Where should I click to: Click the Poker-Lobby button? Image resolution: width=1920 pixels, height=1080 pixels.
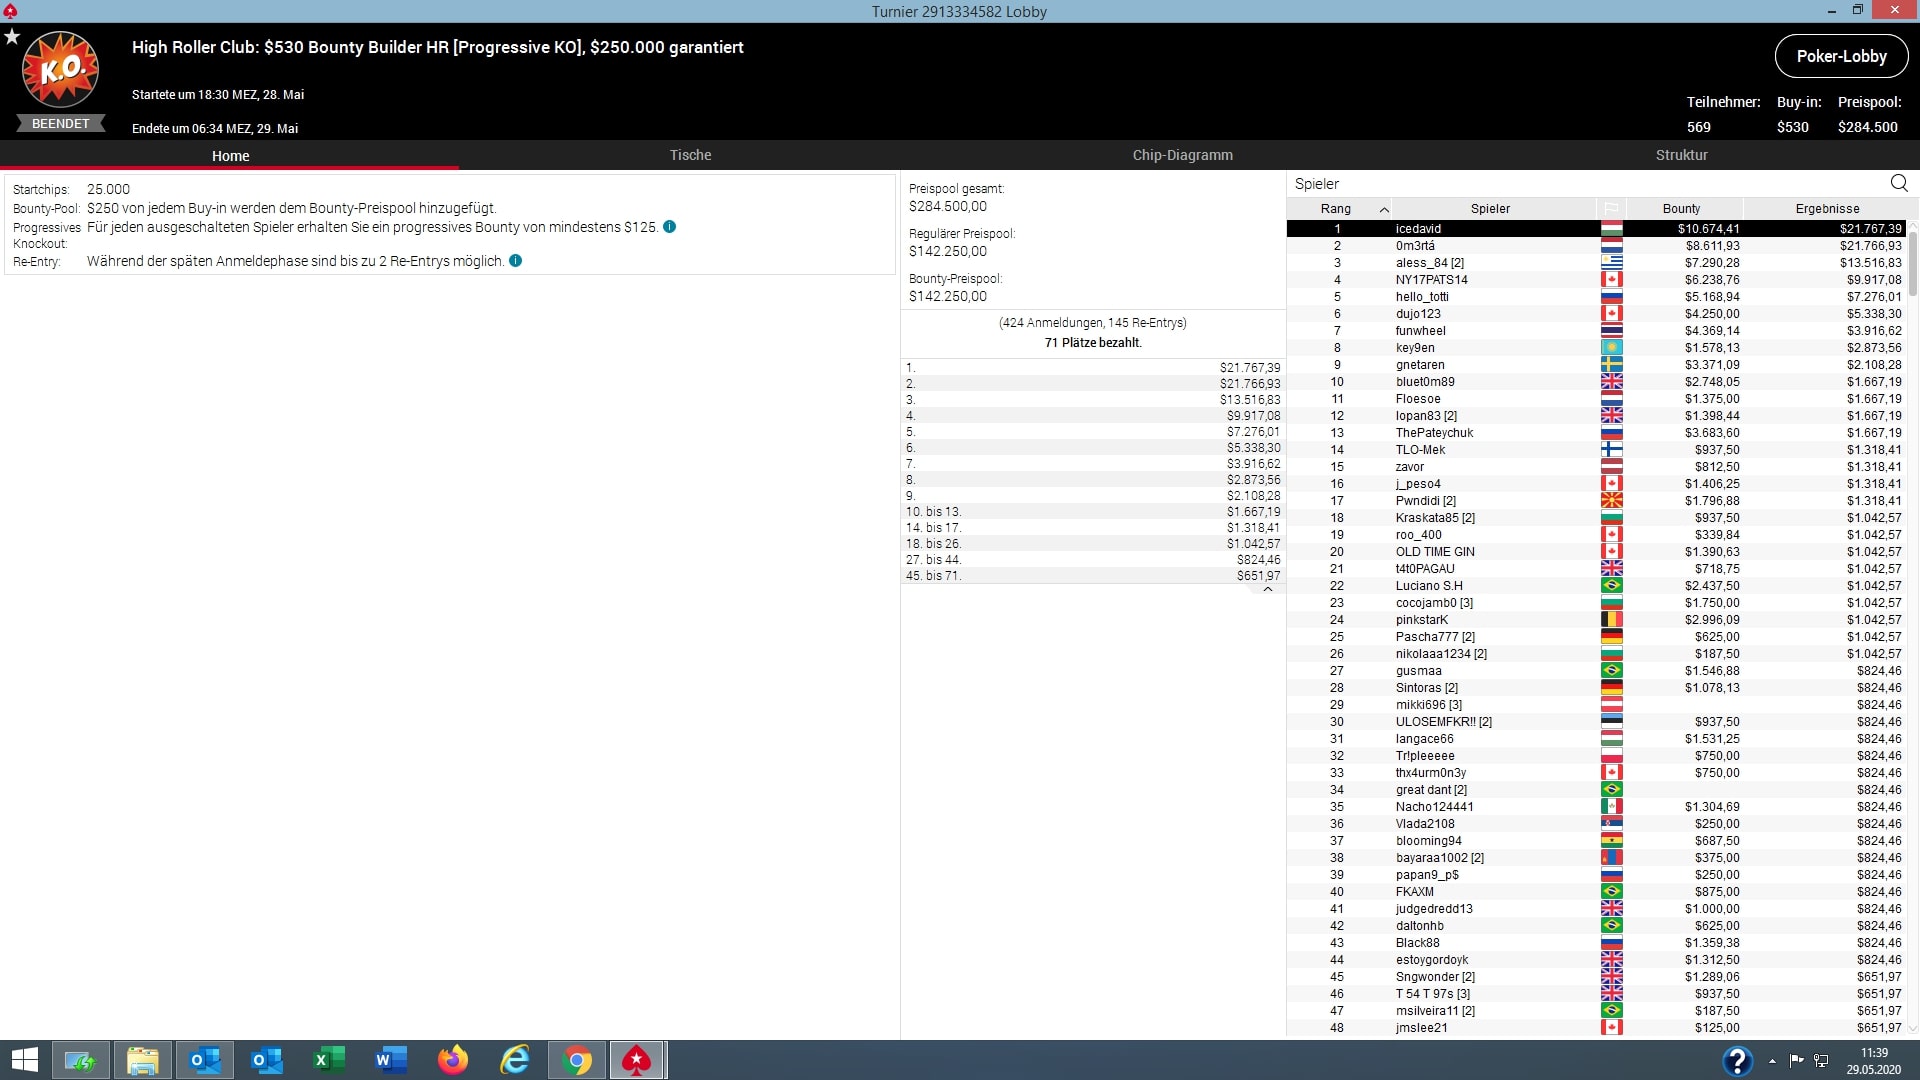pos(1841,56)
